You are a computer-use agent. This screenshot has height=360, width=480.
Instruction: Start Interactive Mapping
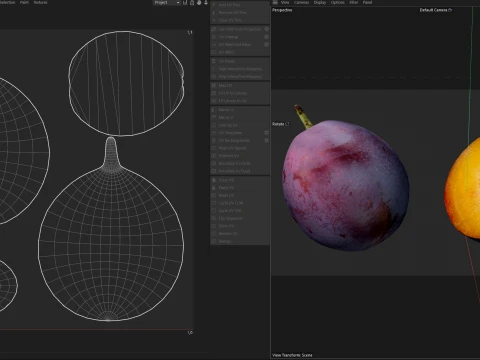(x=240, y=69)
